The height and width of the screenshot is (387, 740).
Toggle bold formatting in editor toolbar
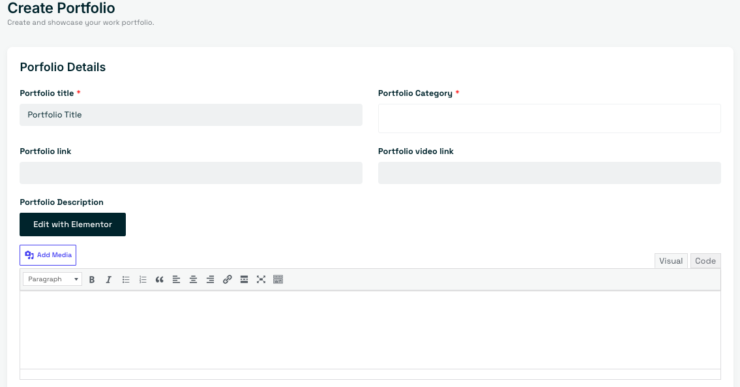(x=92, y=279)
